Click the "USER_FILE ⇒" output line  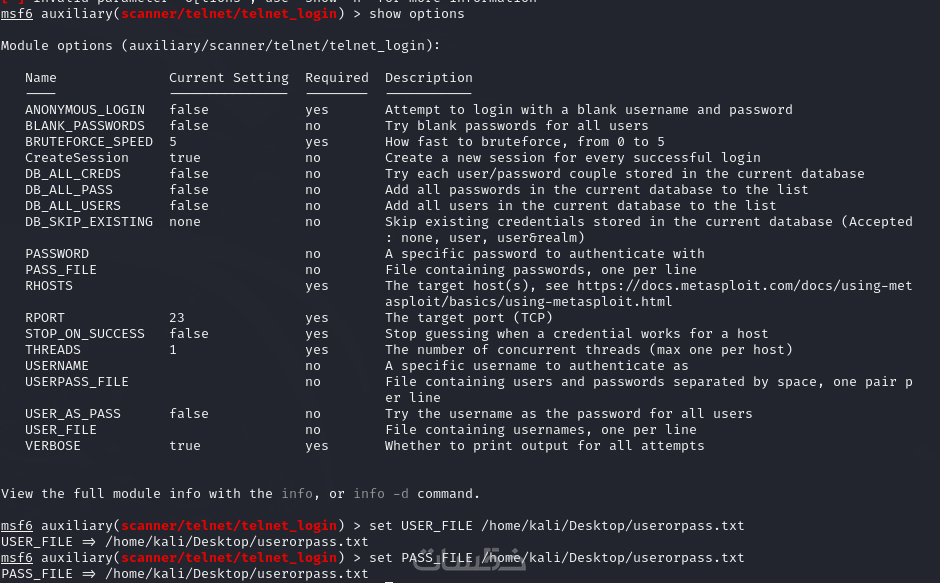[x=185, y=542]
